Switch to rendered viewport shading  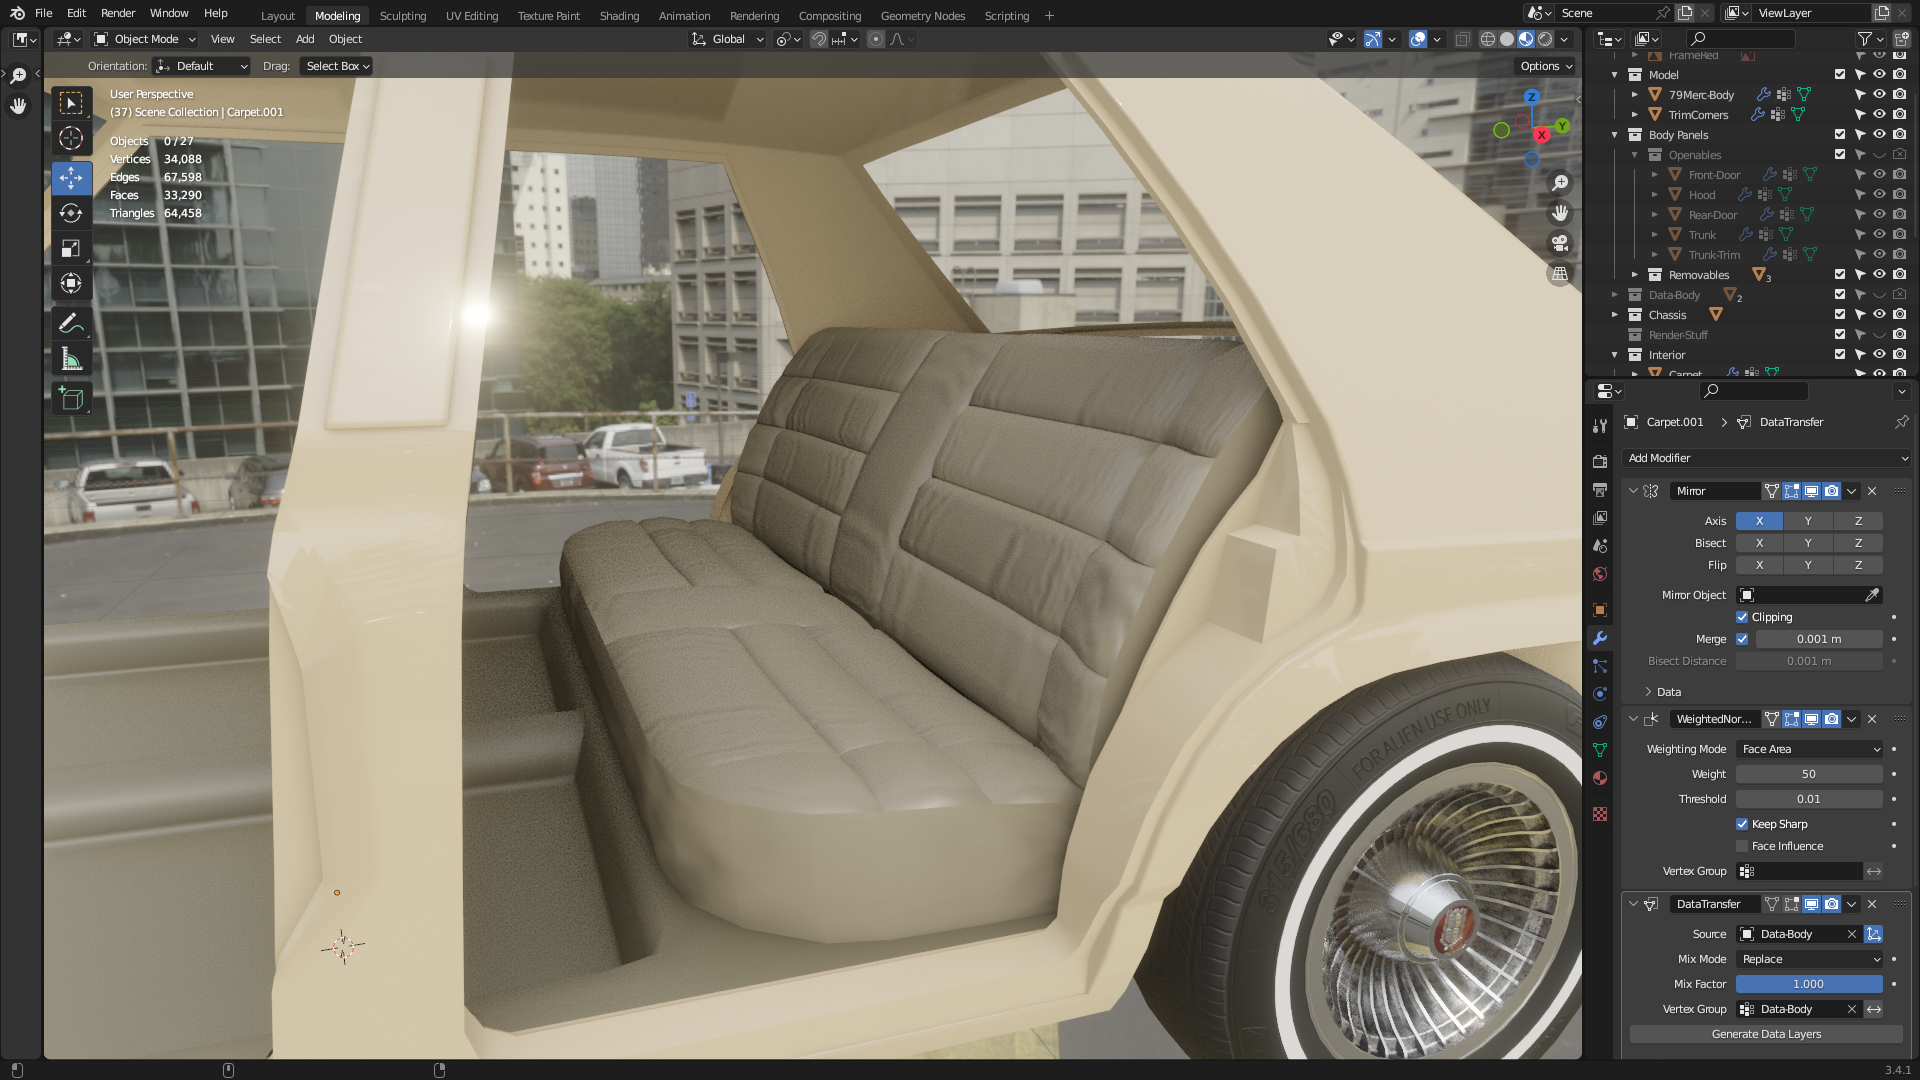tap(1545, 39)
